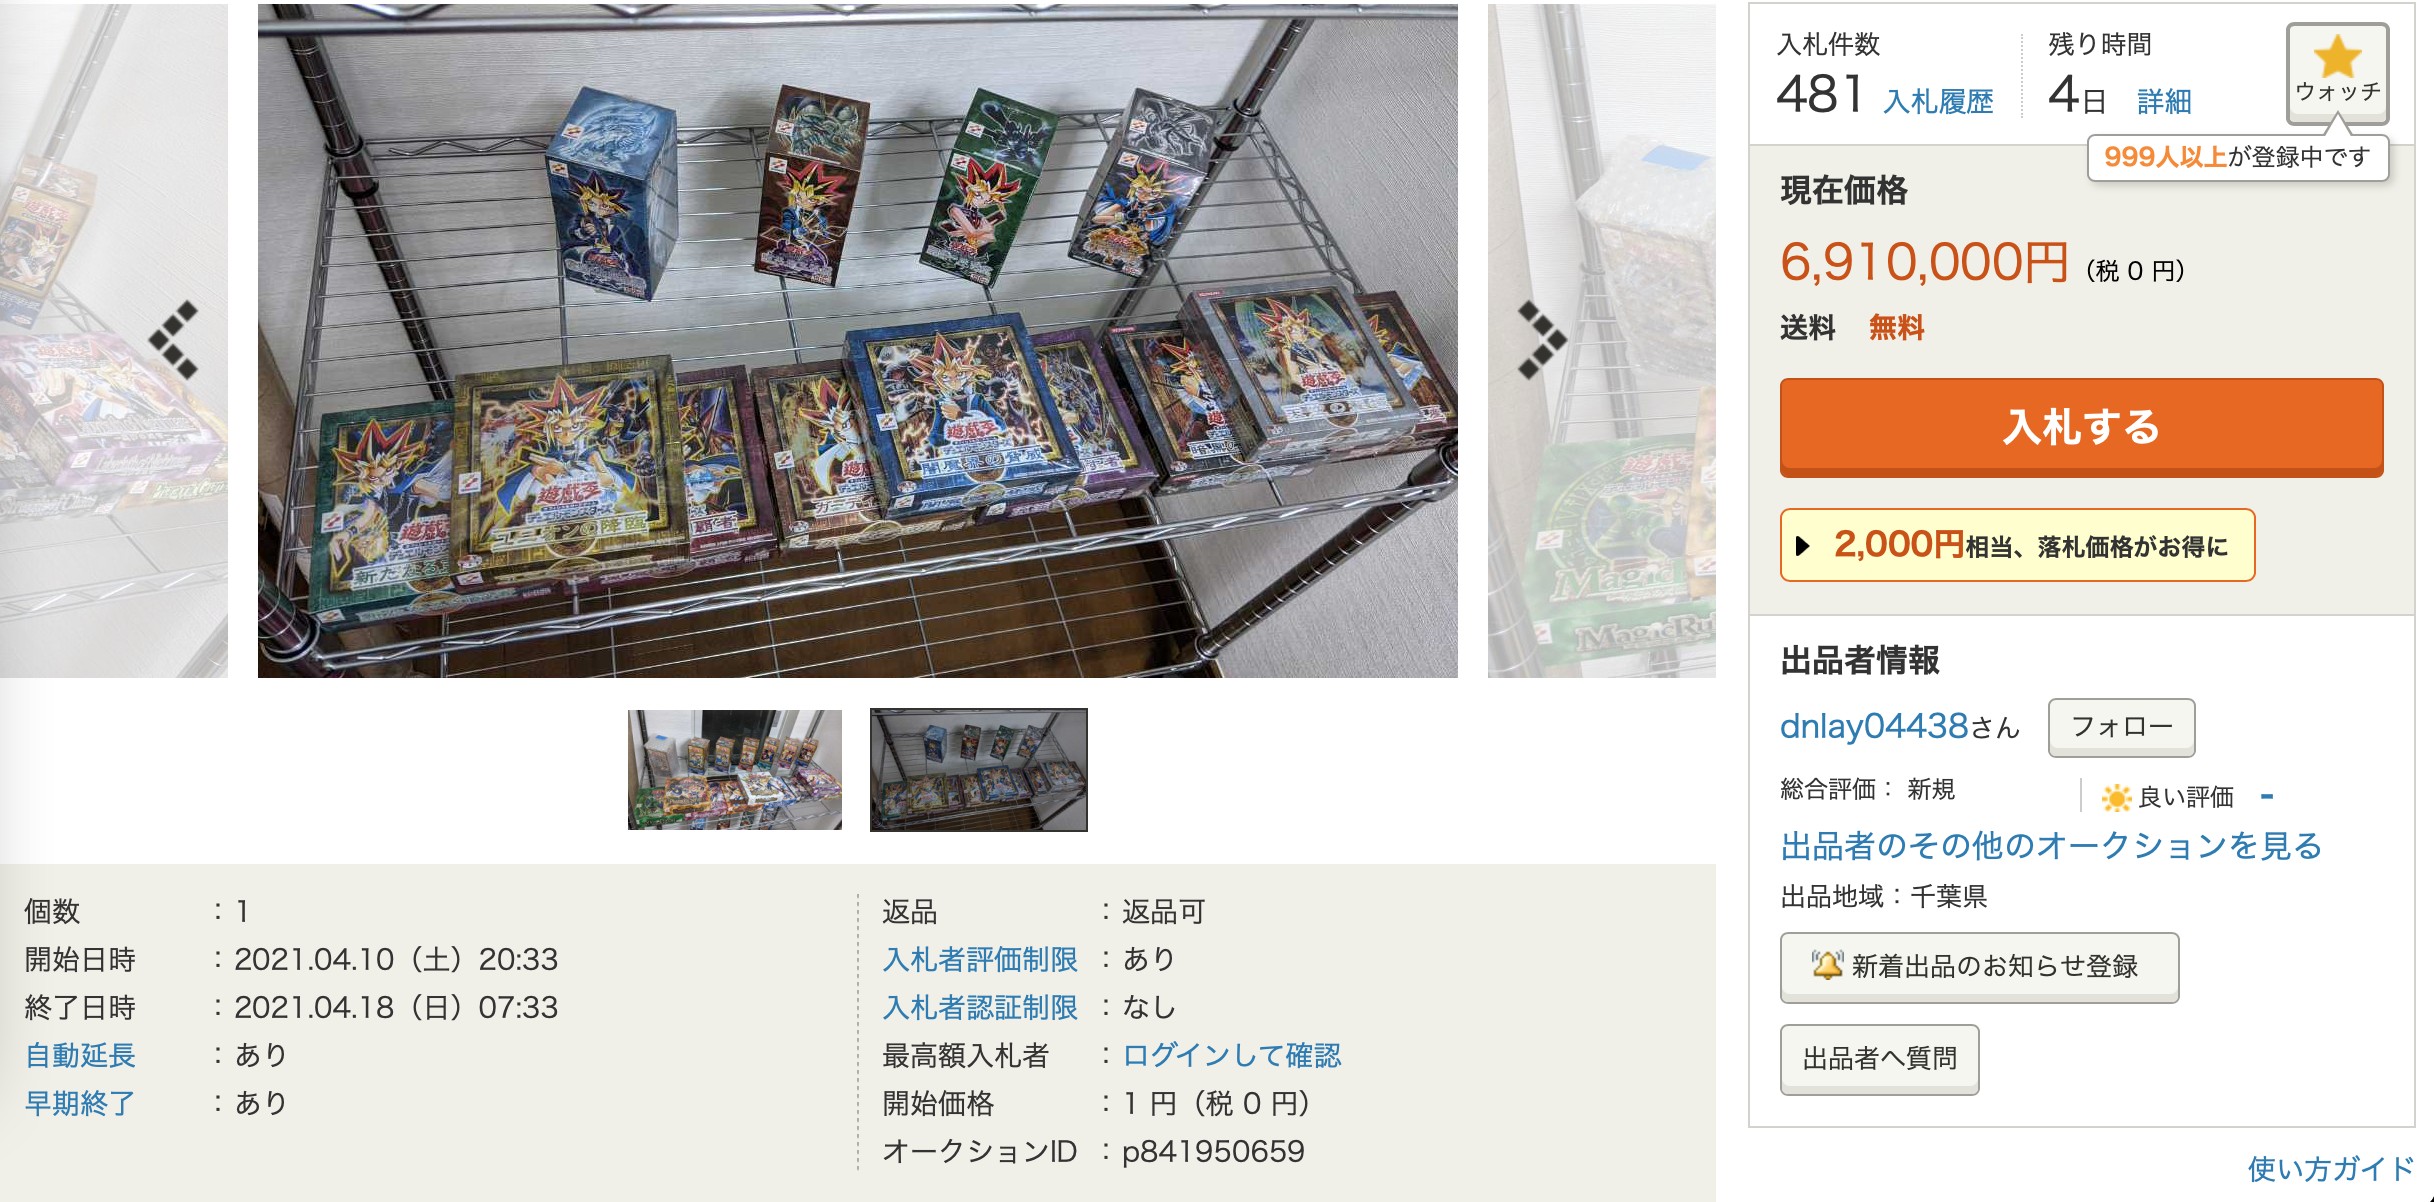Screen dimensions: 2434x1202
Task: Open 詳細 remaining time details
Action: coord(2164,101)
